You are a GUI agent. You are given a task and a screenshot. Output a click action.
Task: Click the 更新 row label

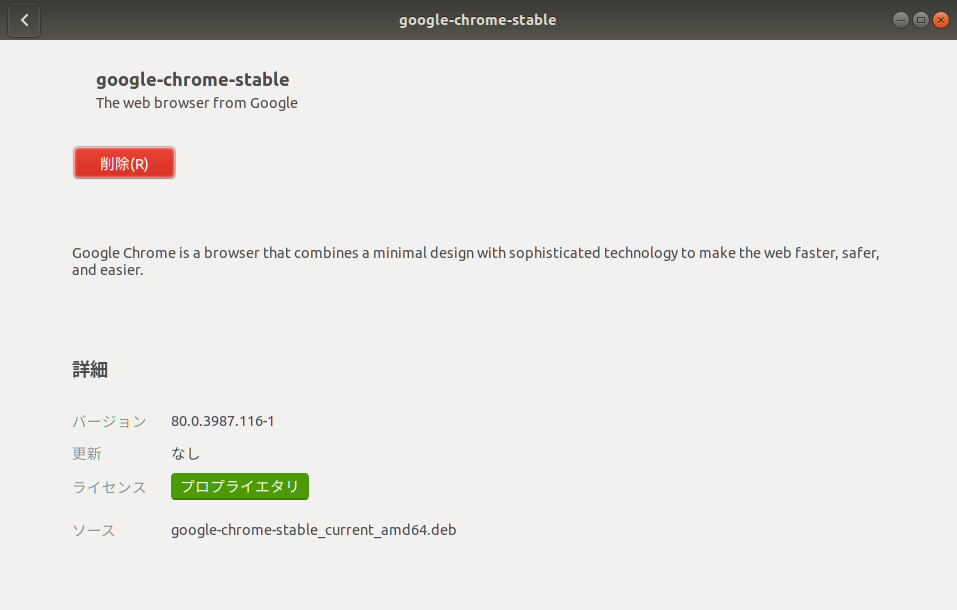[x=87, y=453]
